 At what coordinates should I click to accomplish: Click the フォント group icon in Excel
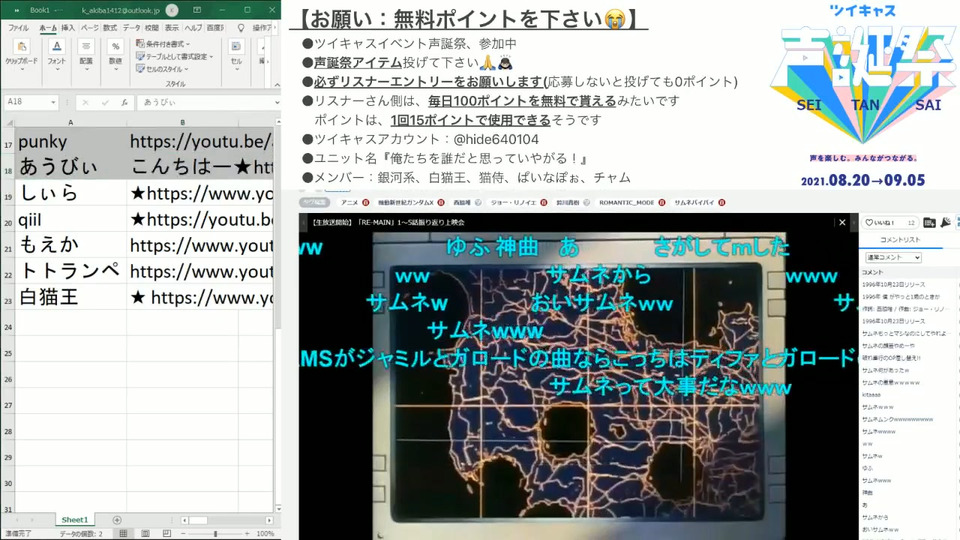pyautogui.click(x=57, y=47)
